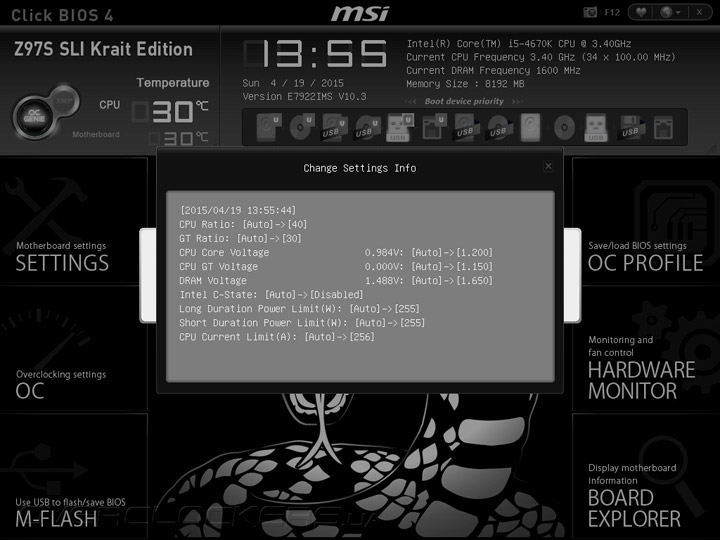The image size is (720, 540).
Task: Select the legacy USB hard disk boot icon
Action: (466, 127)
